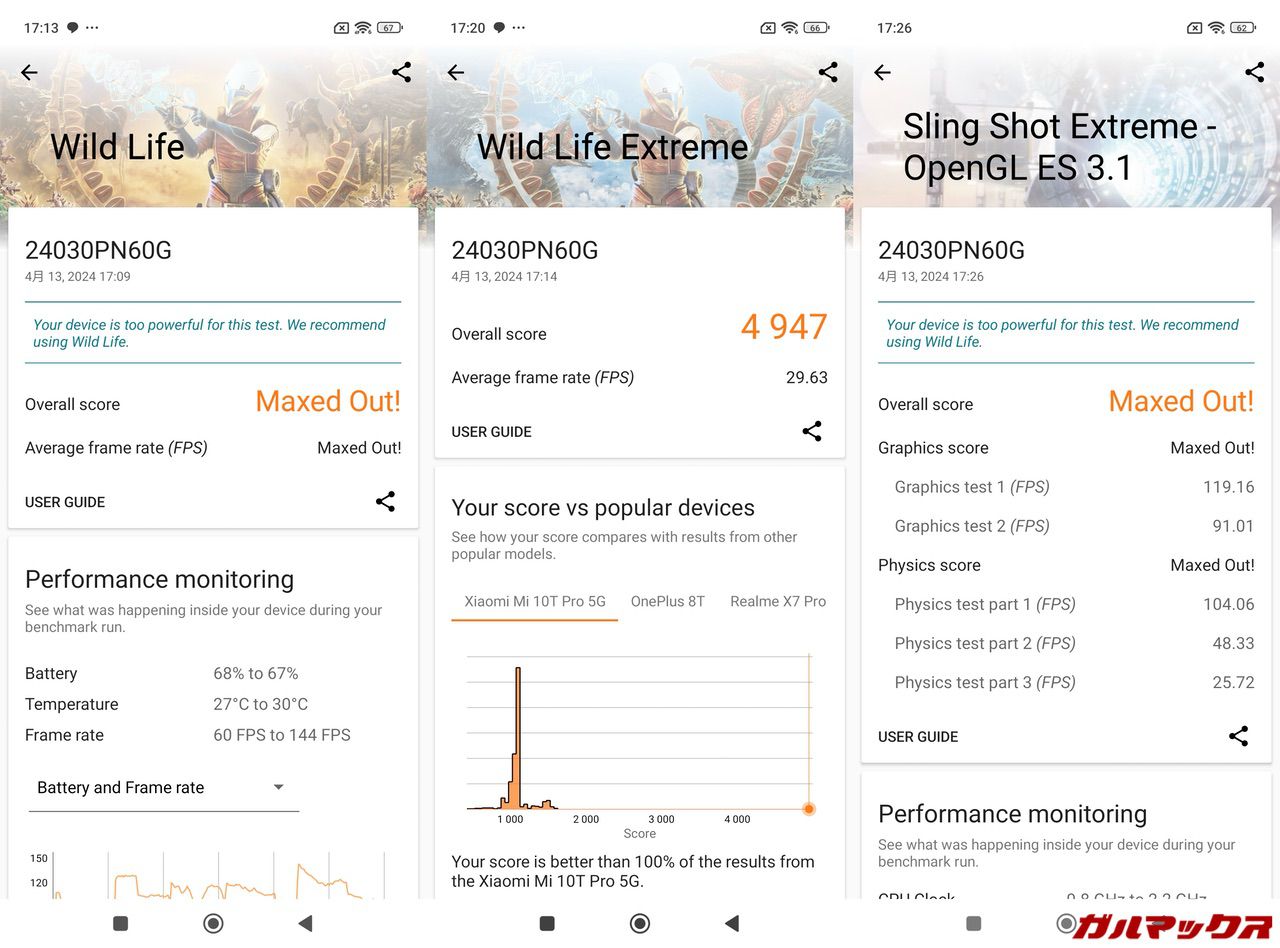Image resolution: width=1280 pixels, height=948 pixels.
Task: Tap back arrow on Sling Shot Extreme screen
Action: pos(882,72)
